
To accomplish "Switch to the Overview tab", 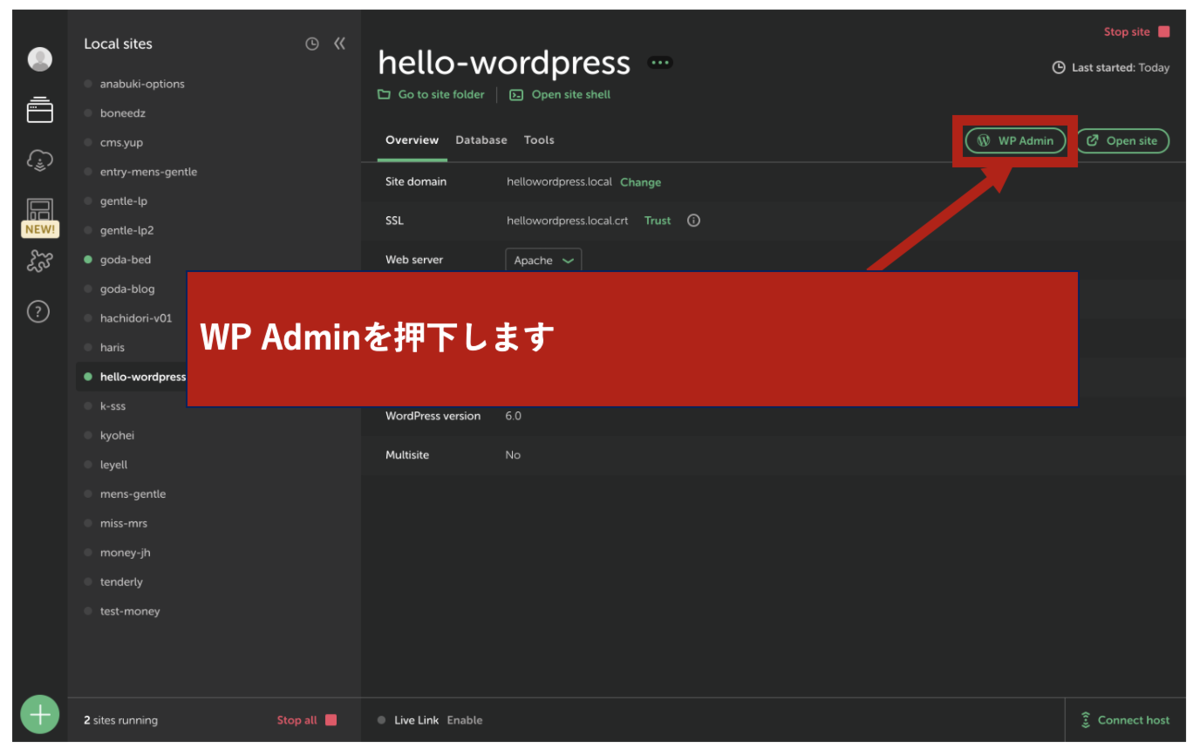I will pyautogui.click(x=412, y=140).
